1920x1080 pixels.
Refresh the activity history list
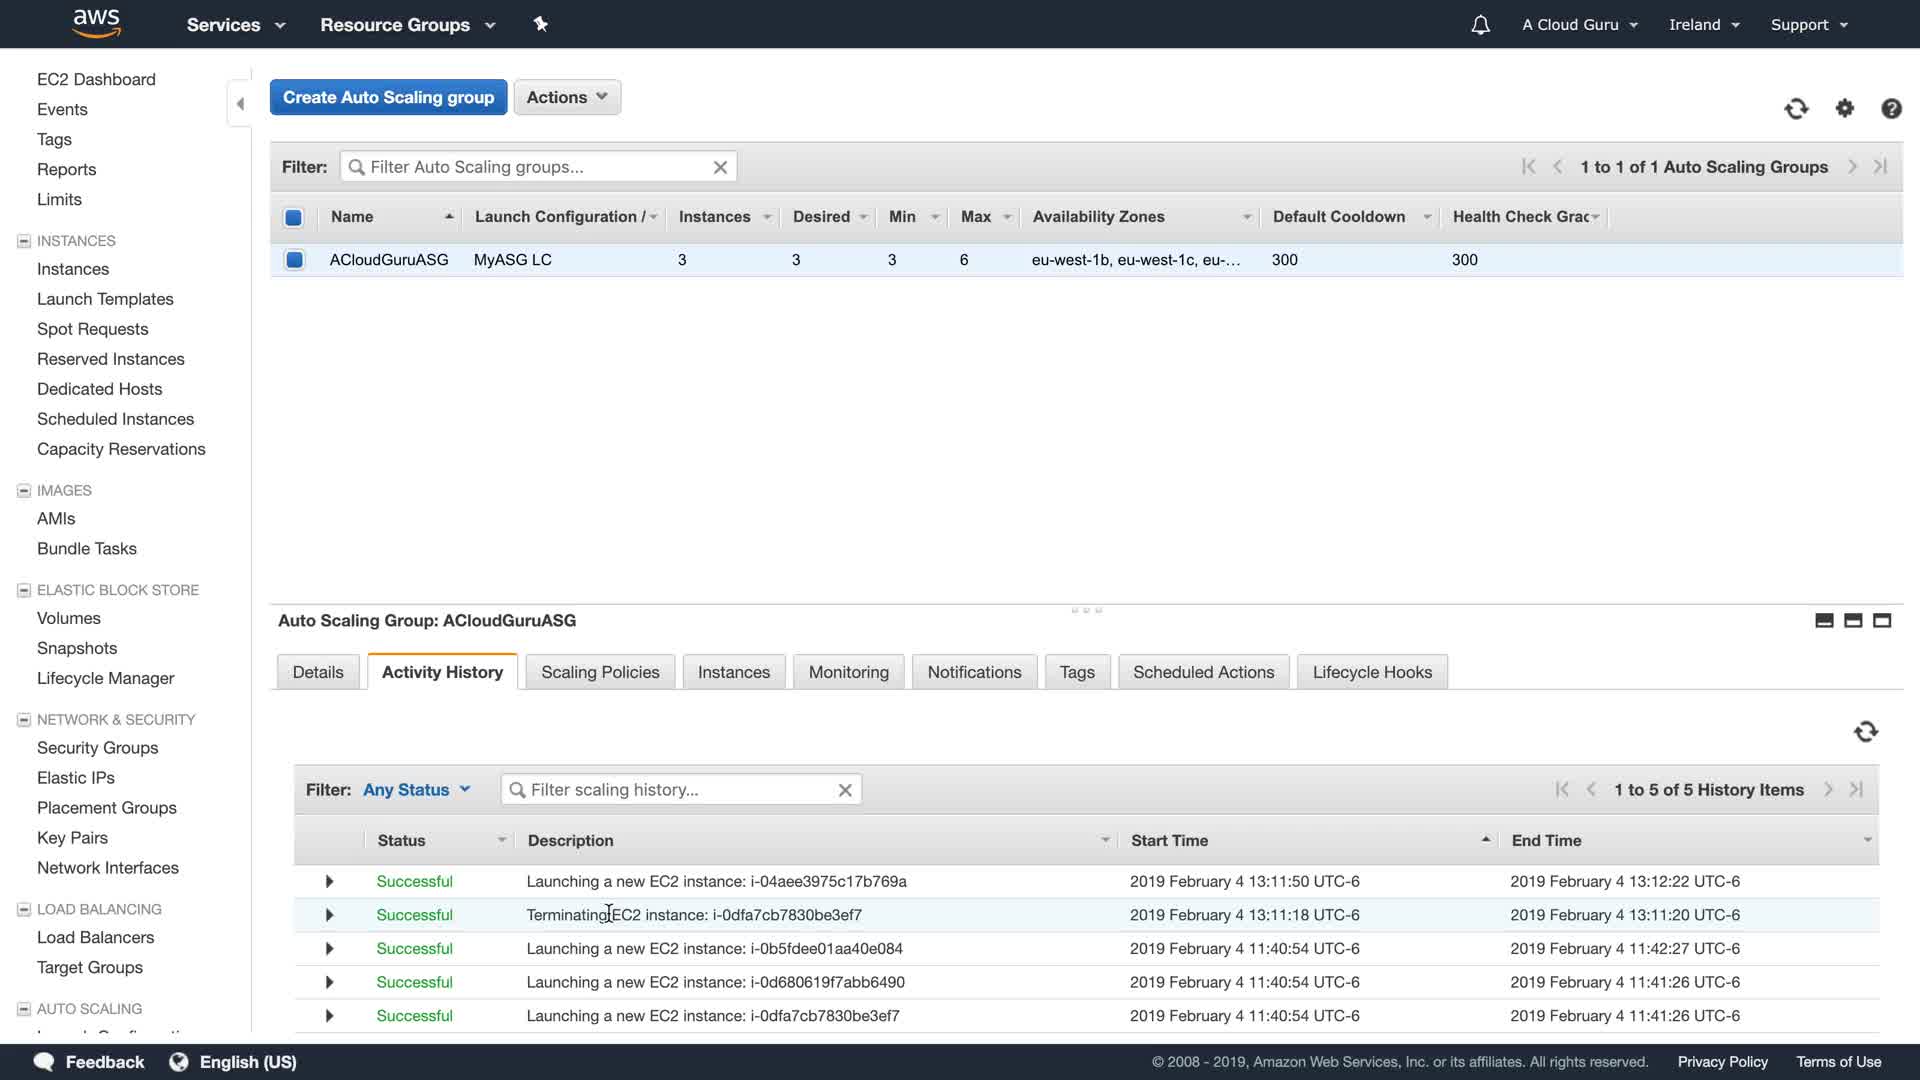(1865, 731)
